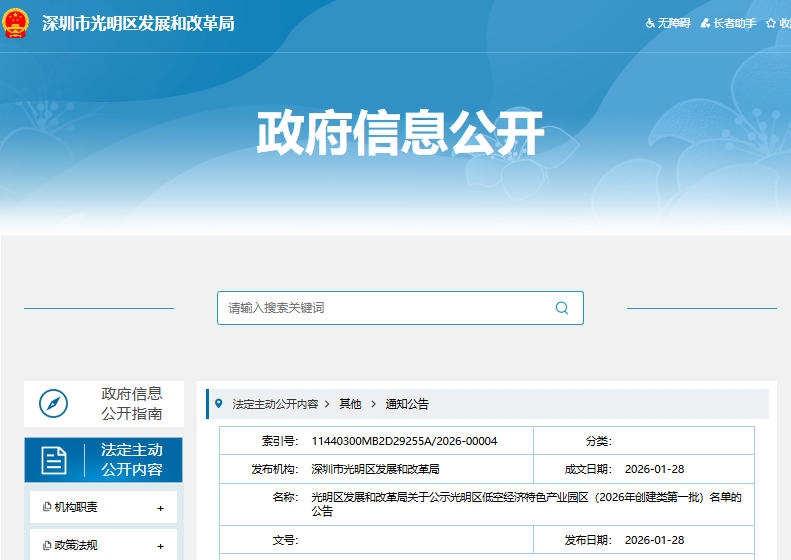Click the breadcrumb location pin icon
This screenshot has height=560, width=791.
pos(218,404)
